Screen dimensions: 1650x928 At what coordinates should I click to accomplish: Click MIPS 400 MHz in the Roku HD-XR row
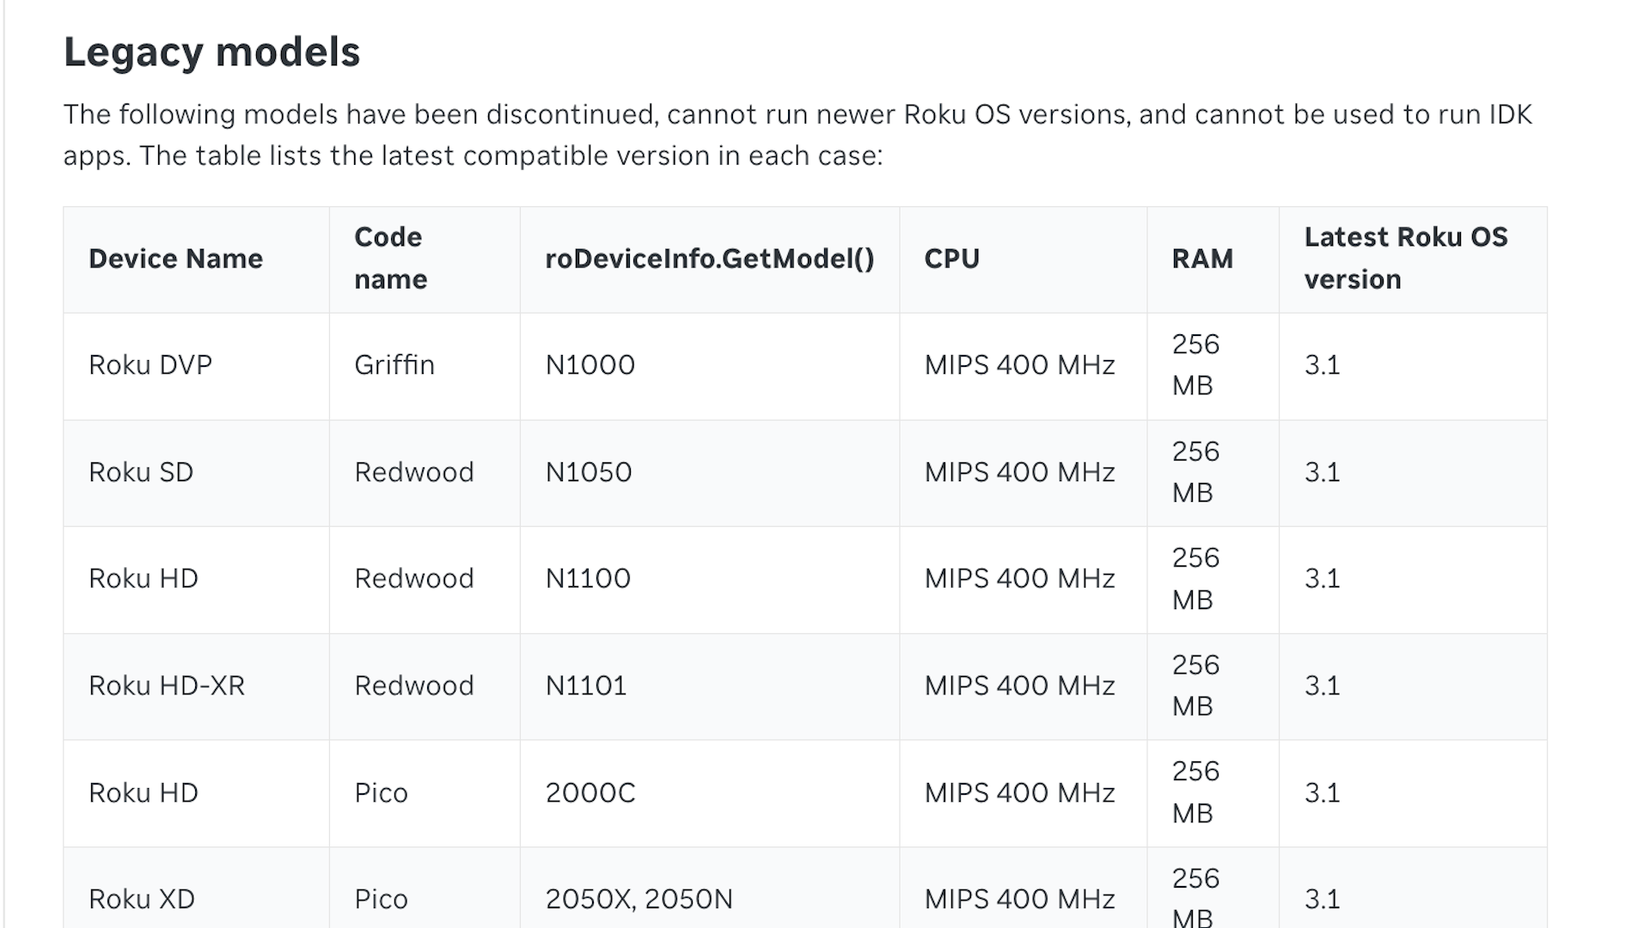(x=1019, y=686)
